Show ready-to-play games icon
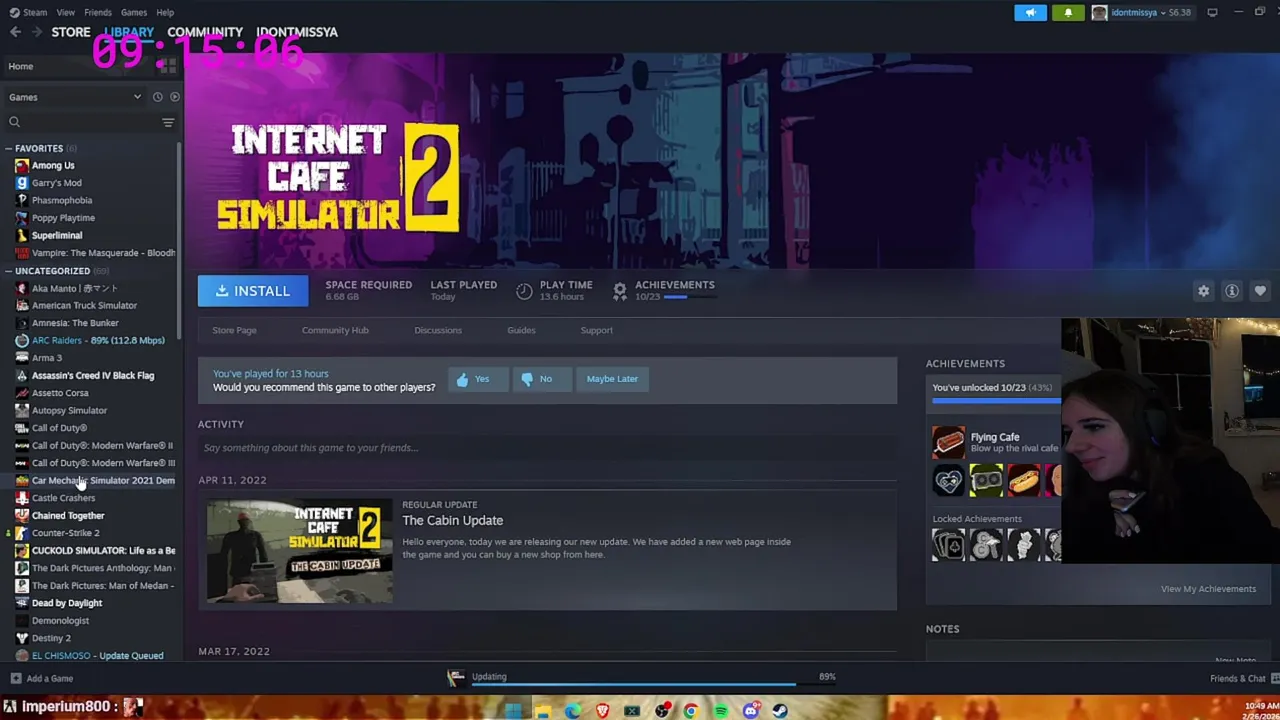 click(174, 97)
